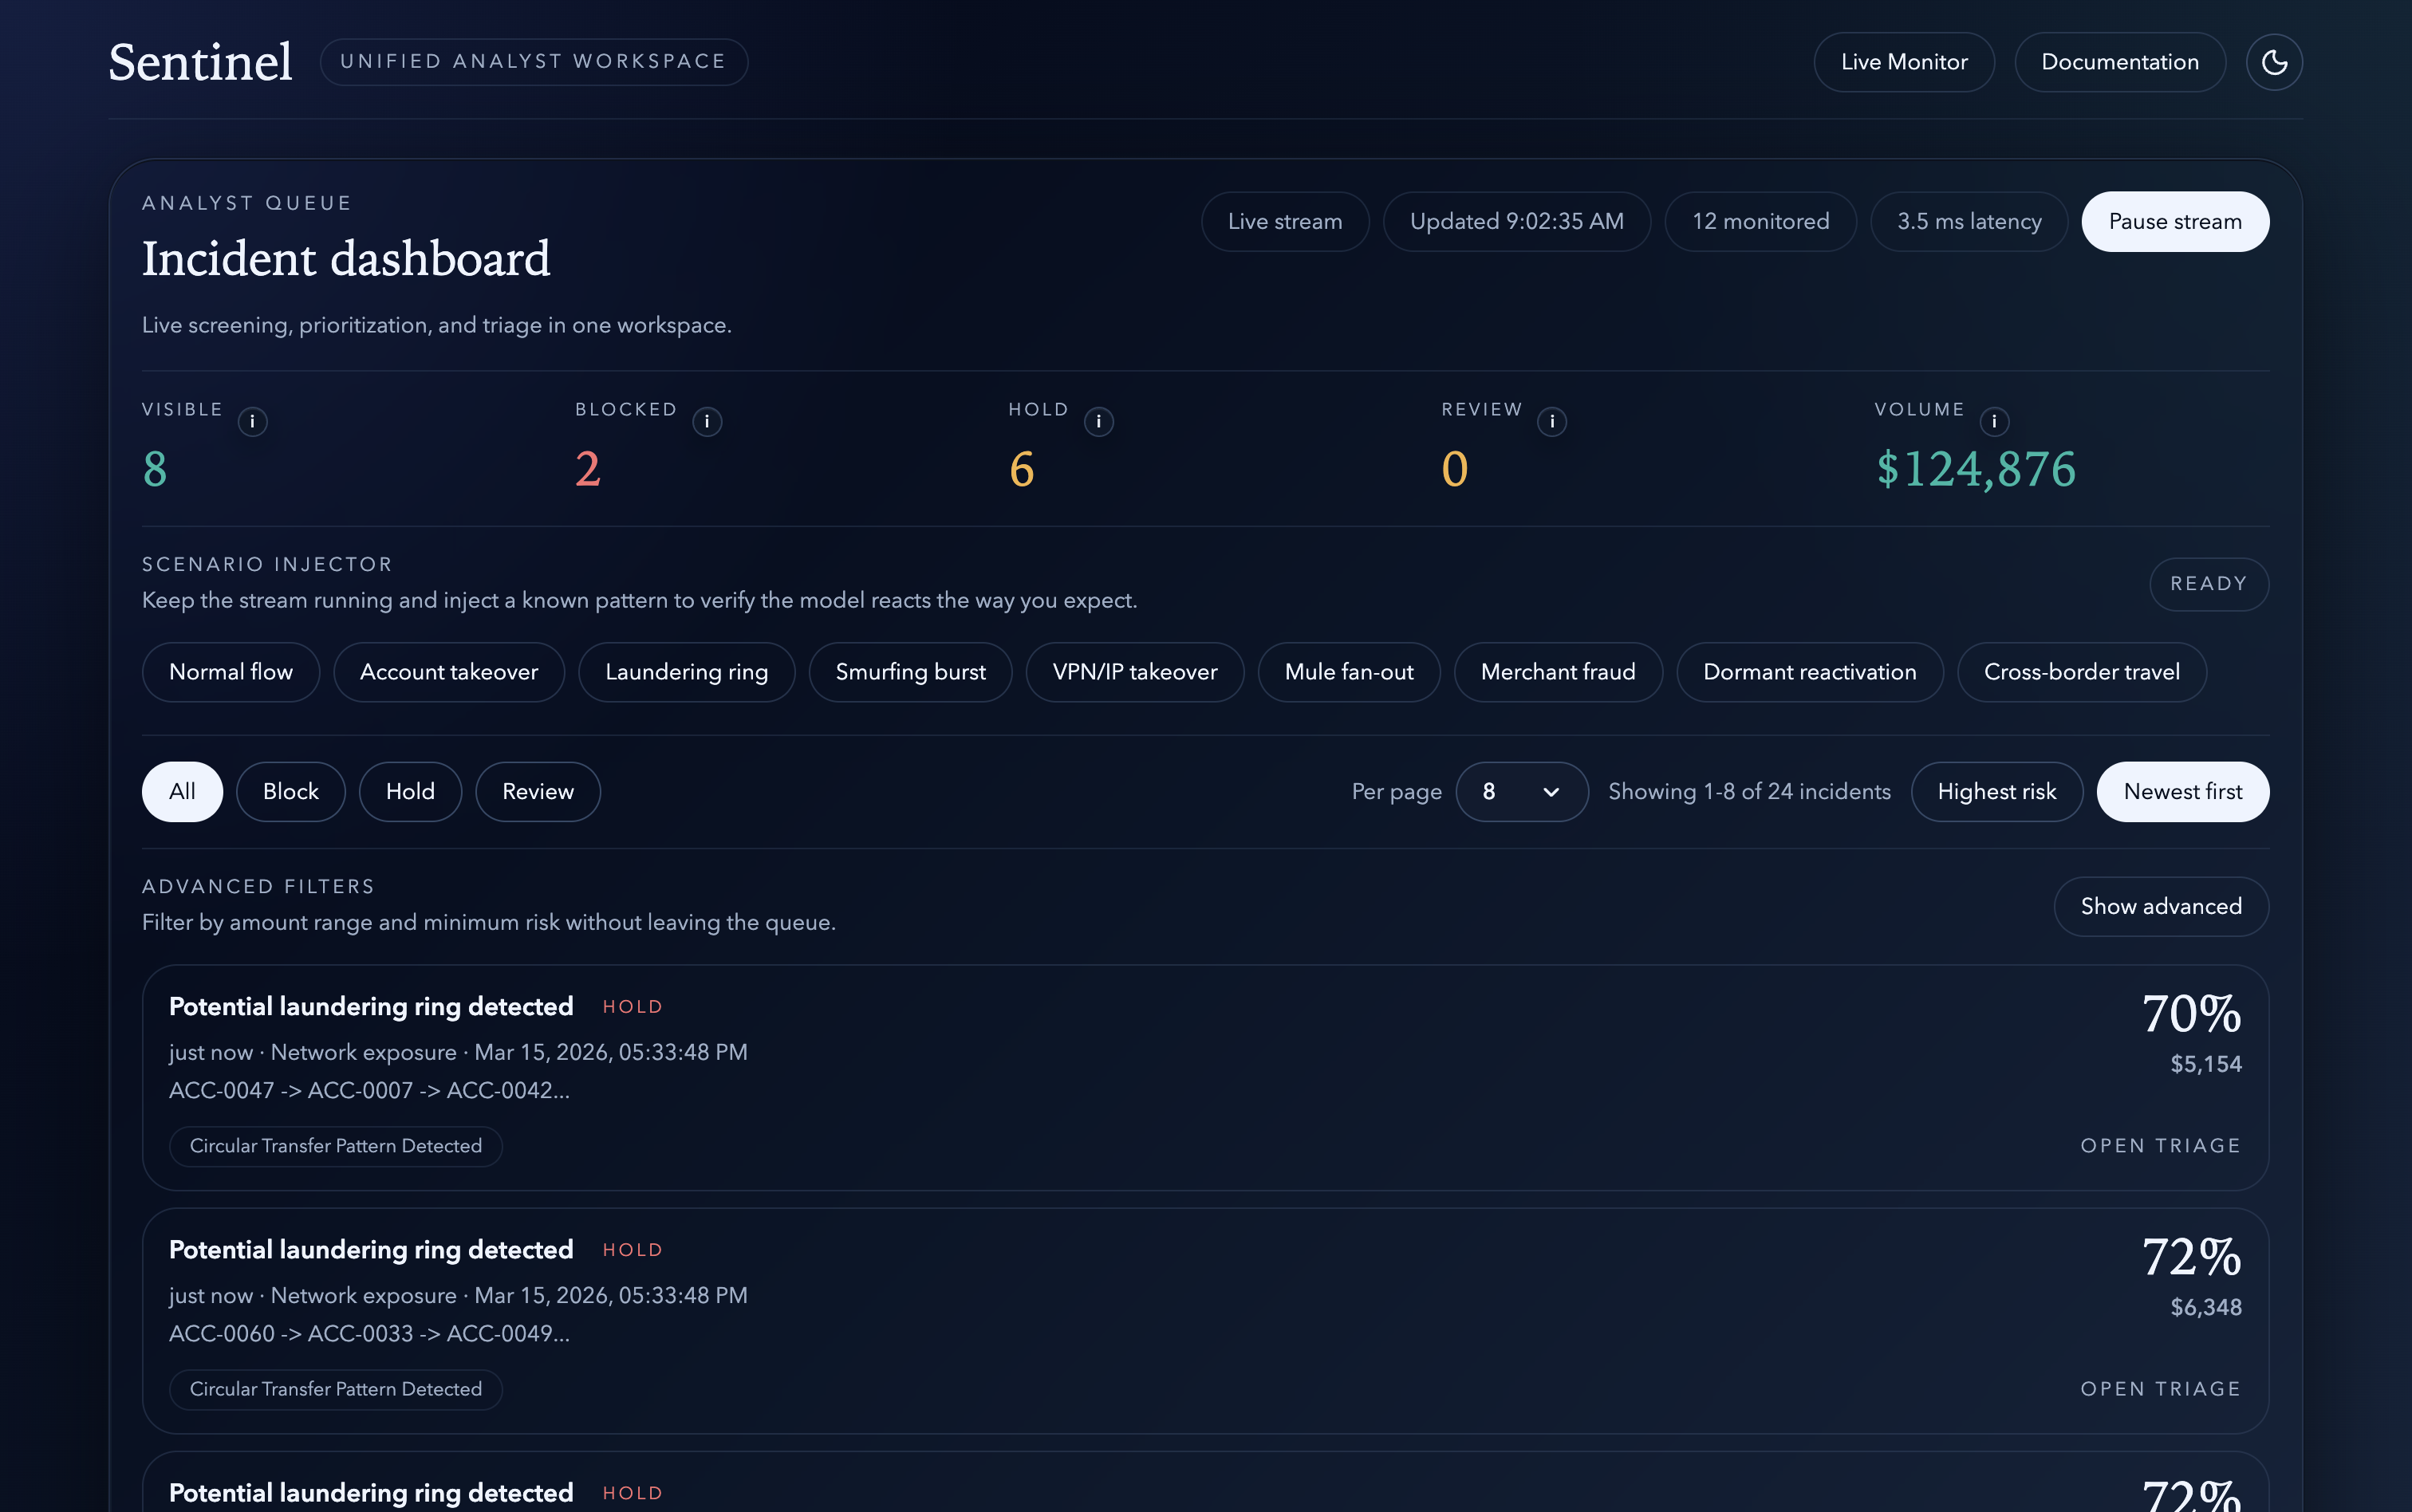
Task: Select Newest first sorting
Action: (x=2182, y=792)
